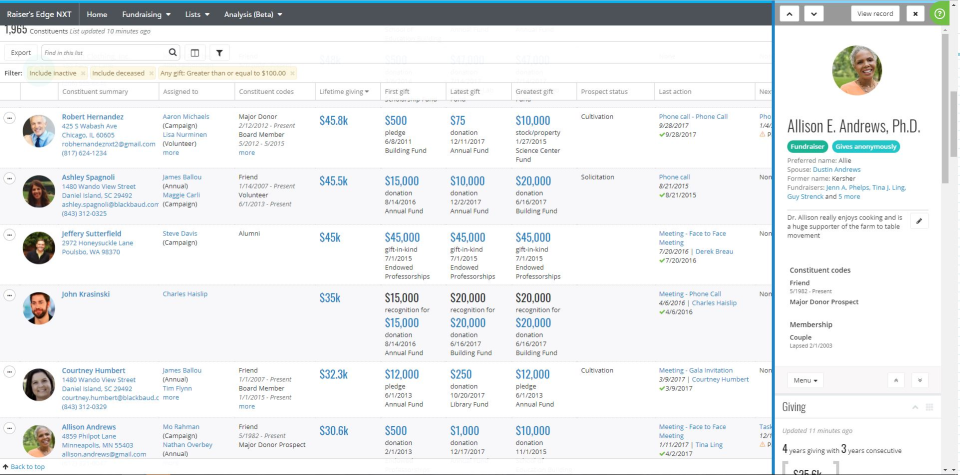Collapse the Giving tile
960x475 pixels.
coord(915,408)
